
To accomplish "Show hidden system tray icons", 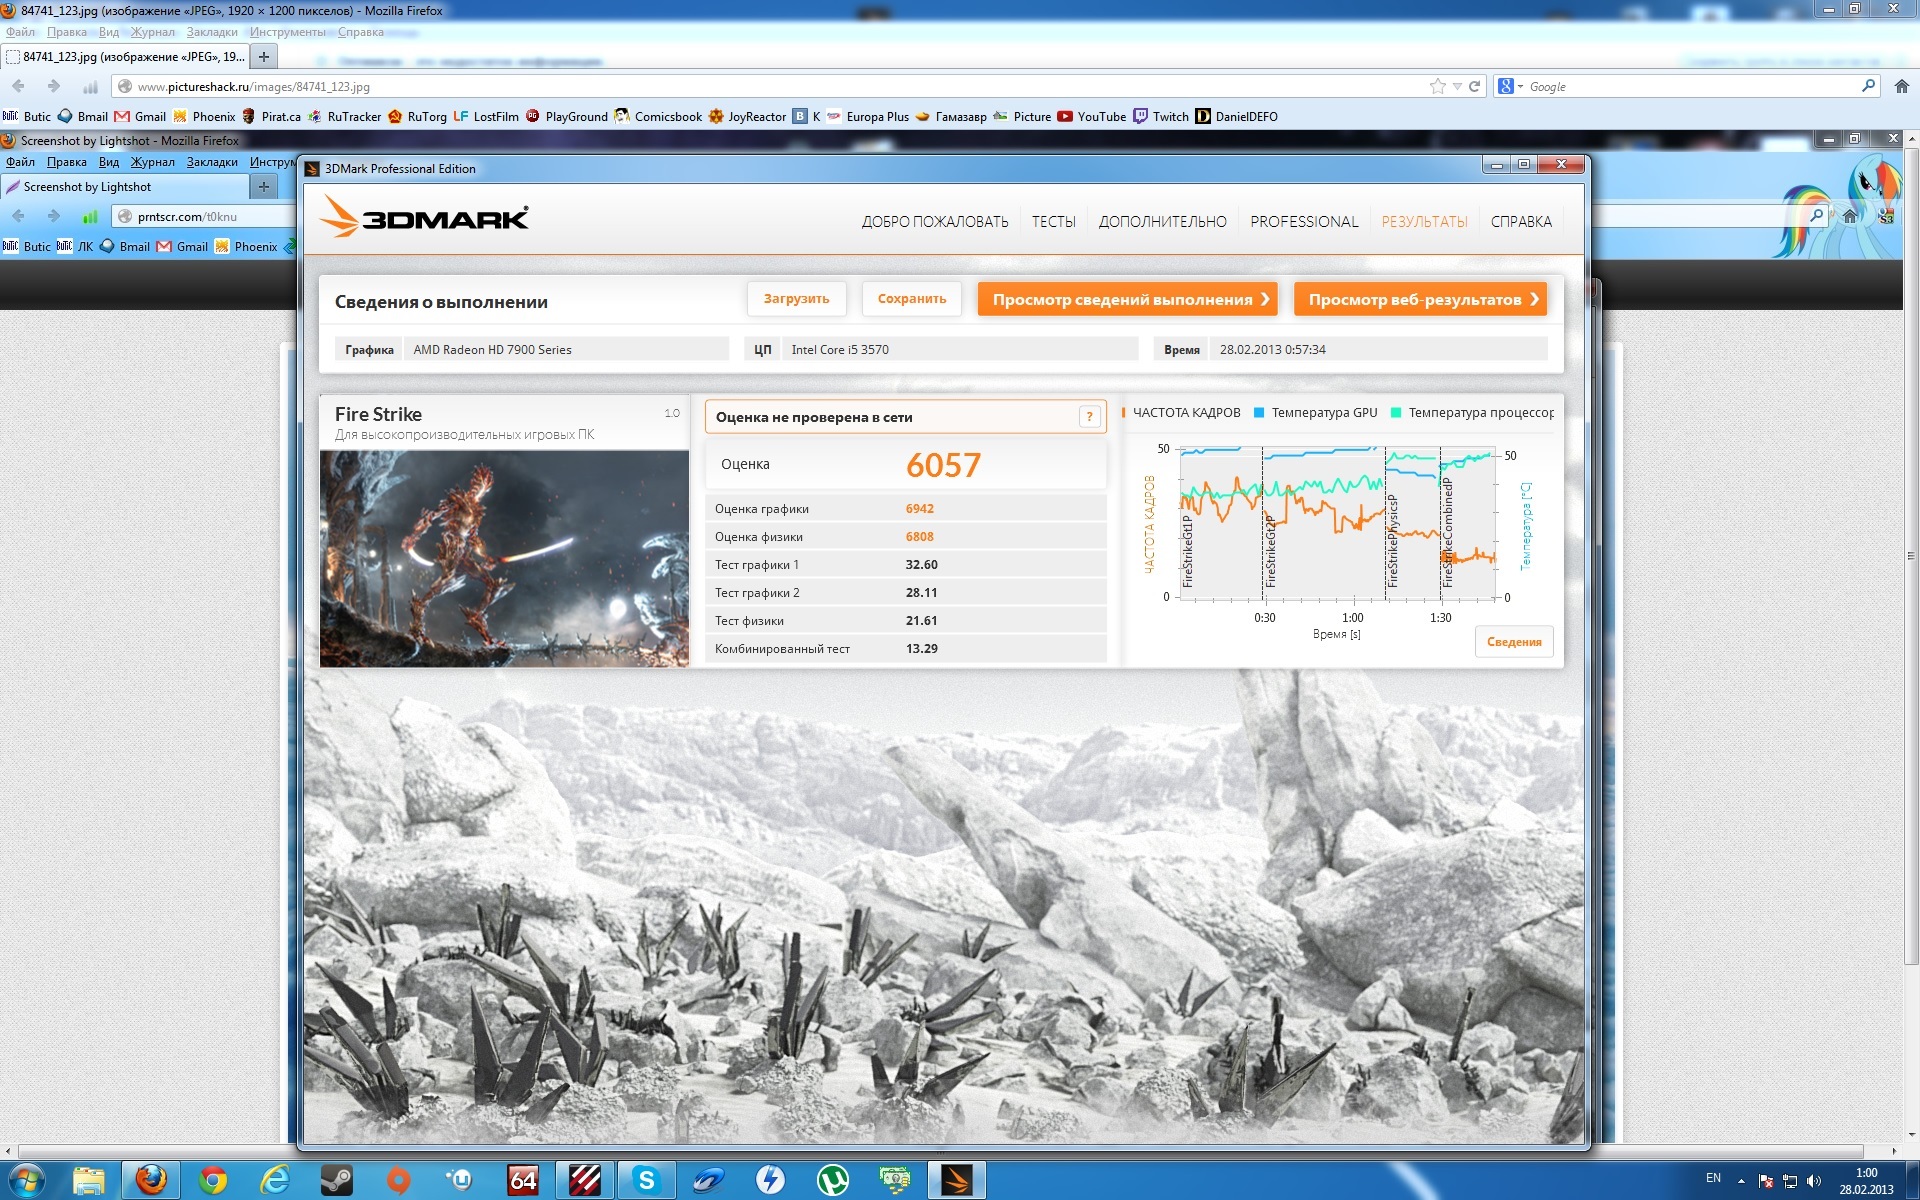I will tap(1741, 1181).
